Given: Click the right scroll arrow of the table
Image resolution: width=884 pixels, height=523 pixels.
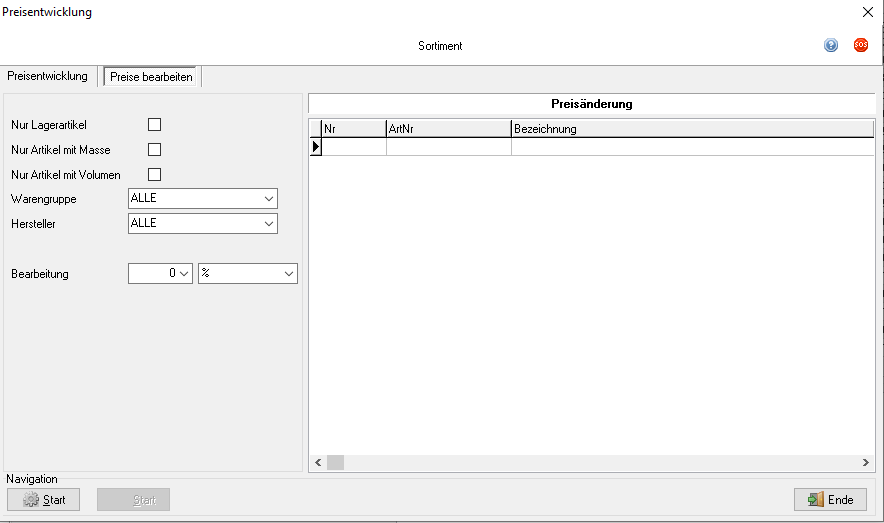Looking at the screenshot, I should 866,463.
